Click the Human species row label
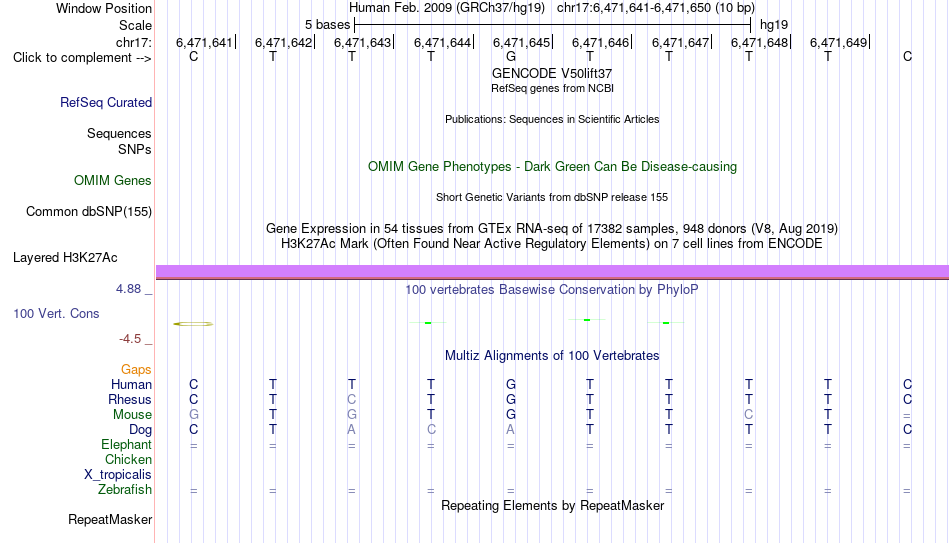Screen dimensions: 950x543 tap(131, 384)
